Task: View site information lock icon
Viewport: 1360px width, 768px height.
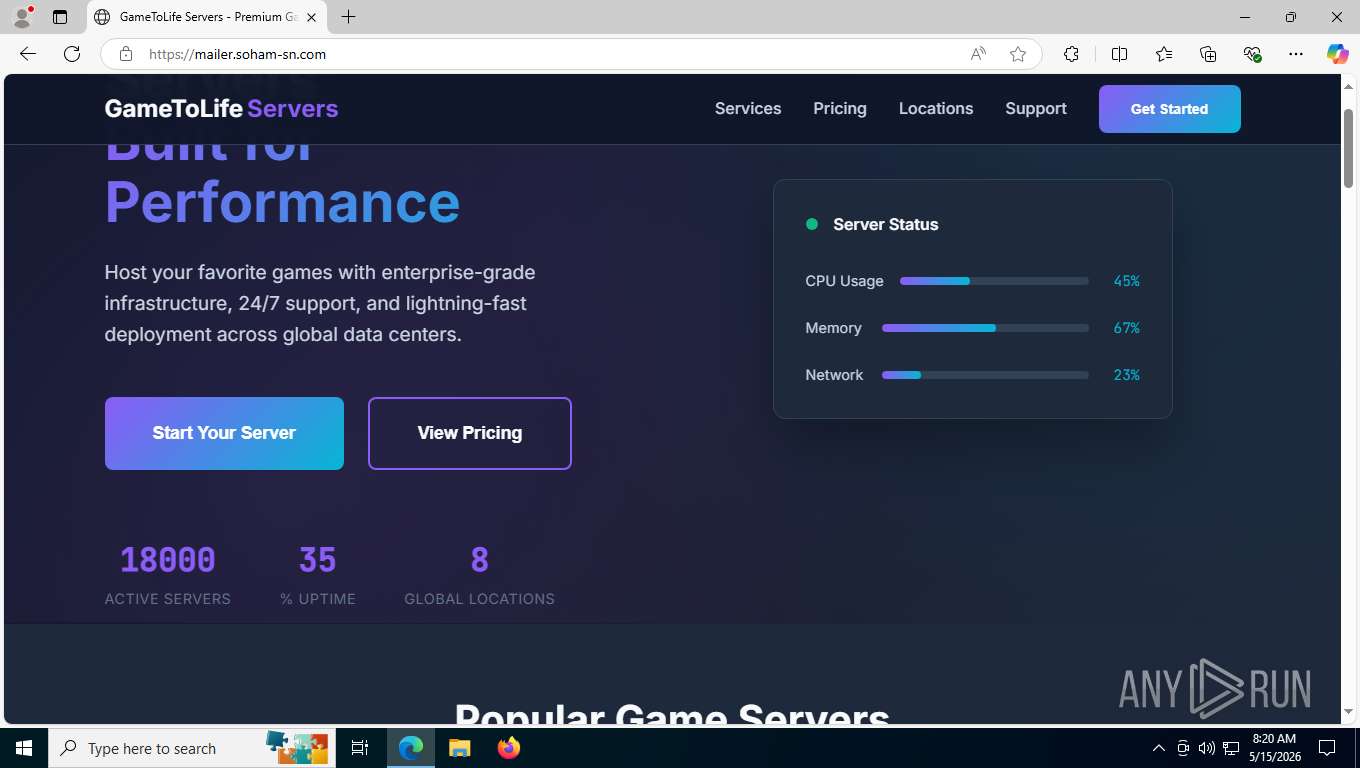Action: click(x=125, y=54)
